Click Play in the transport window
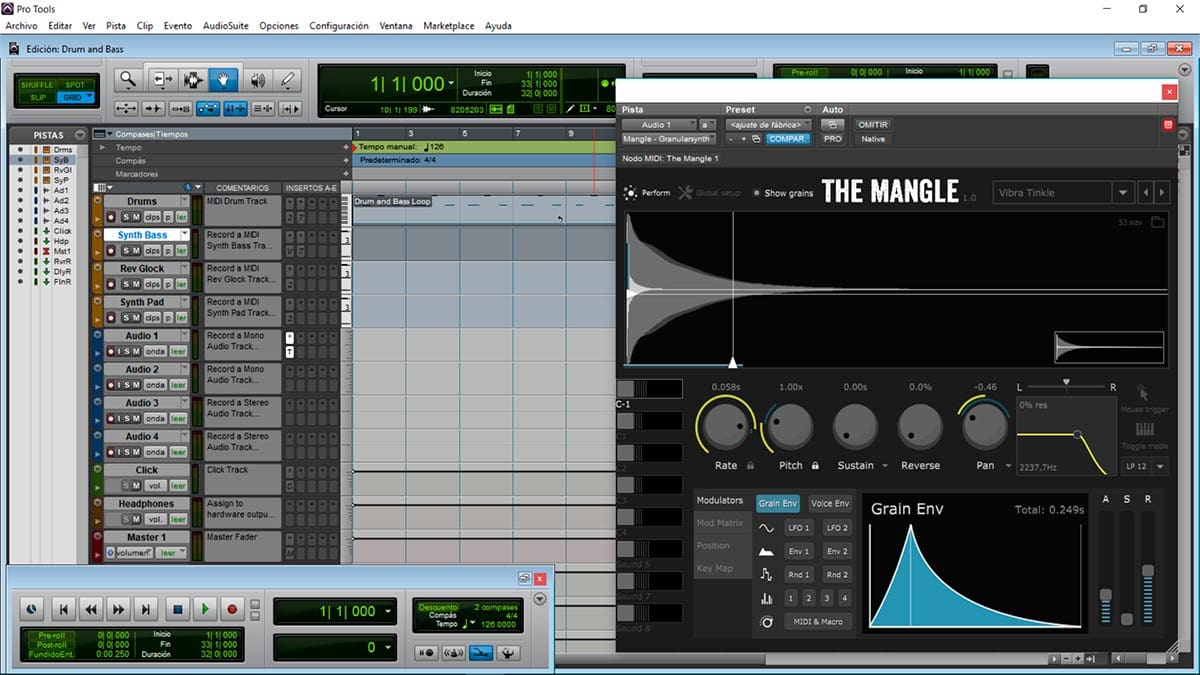 click(205, 608)
